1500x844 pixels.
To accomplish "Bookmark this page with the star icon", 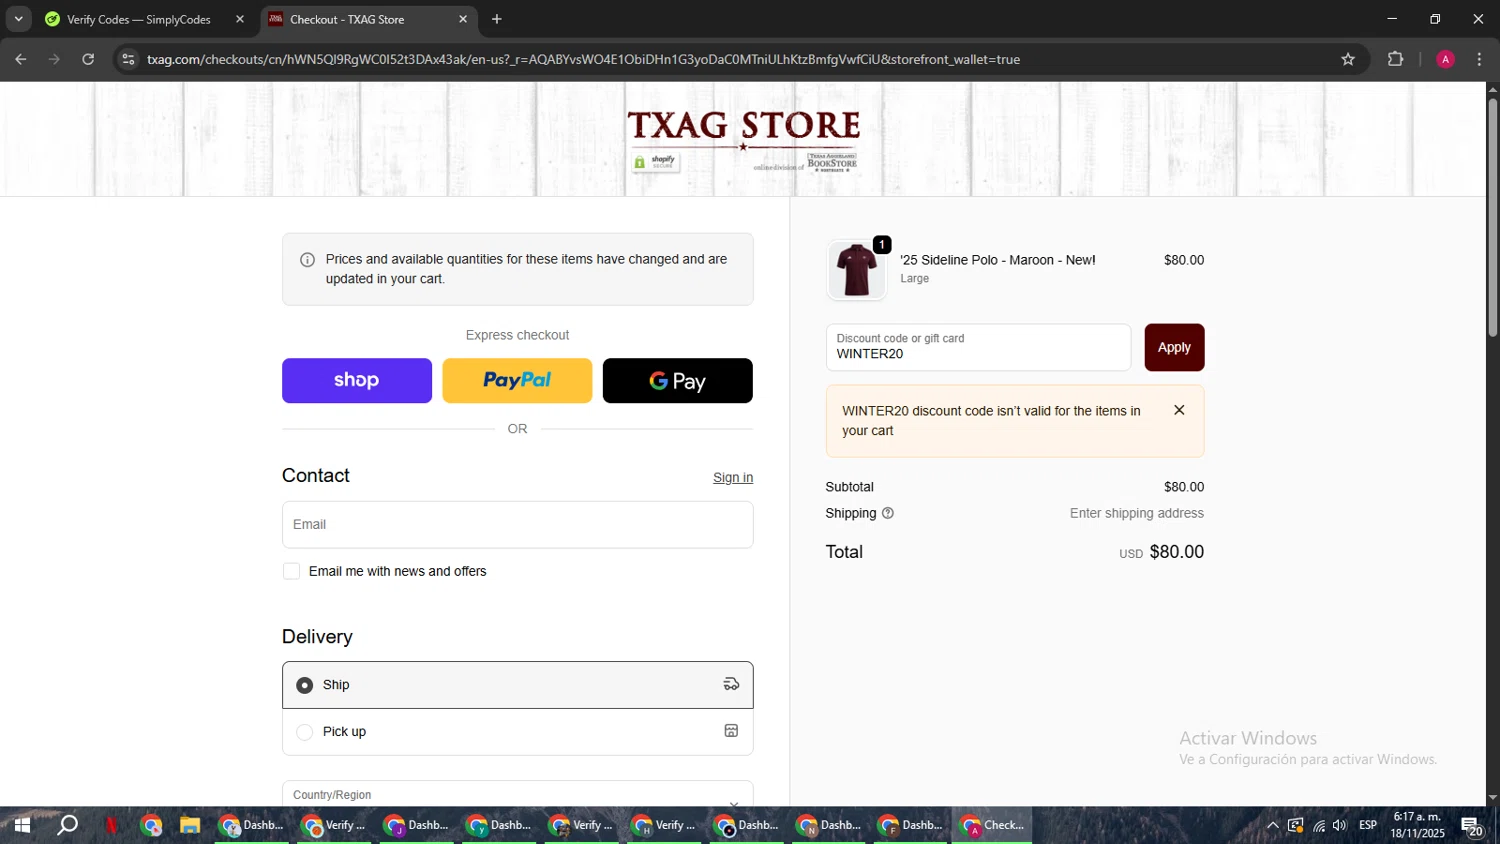I will coord(1348,59).
